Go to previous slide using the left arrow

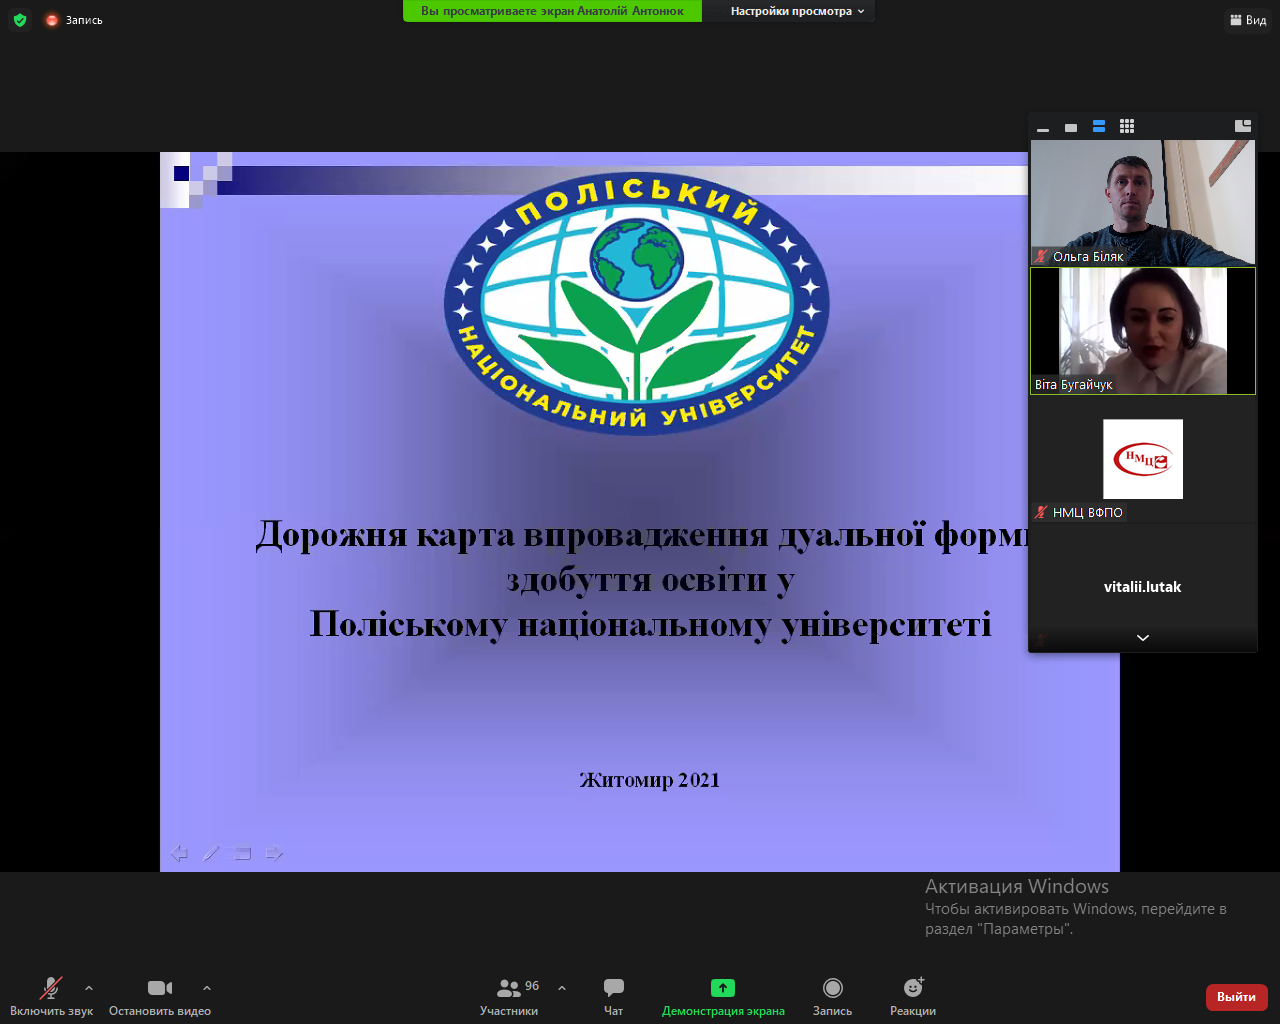pyautogui.click(x=179, y=853)
